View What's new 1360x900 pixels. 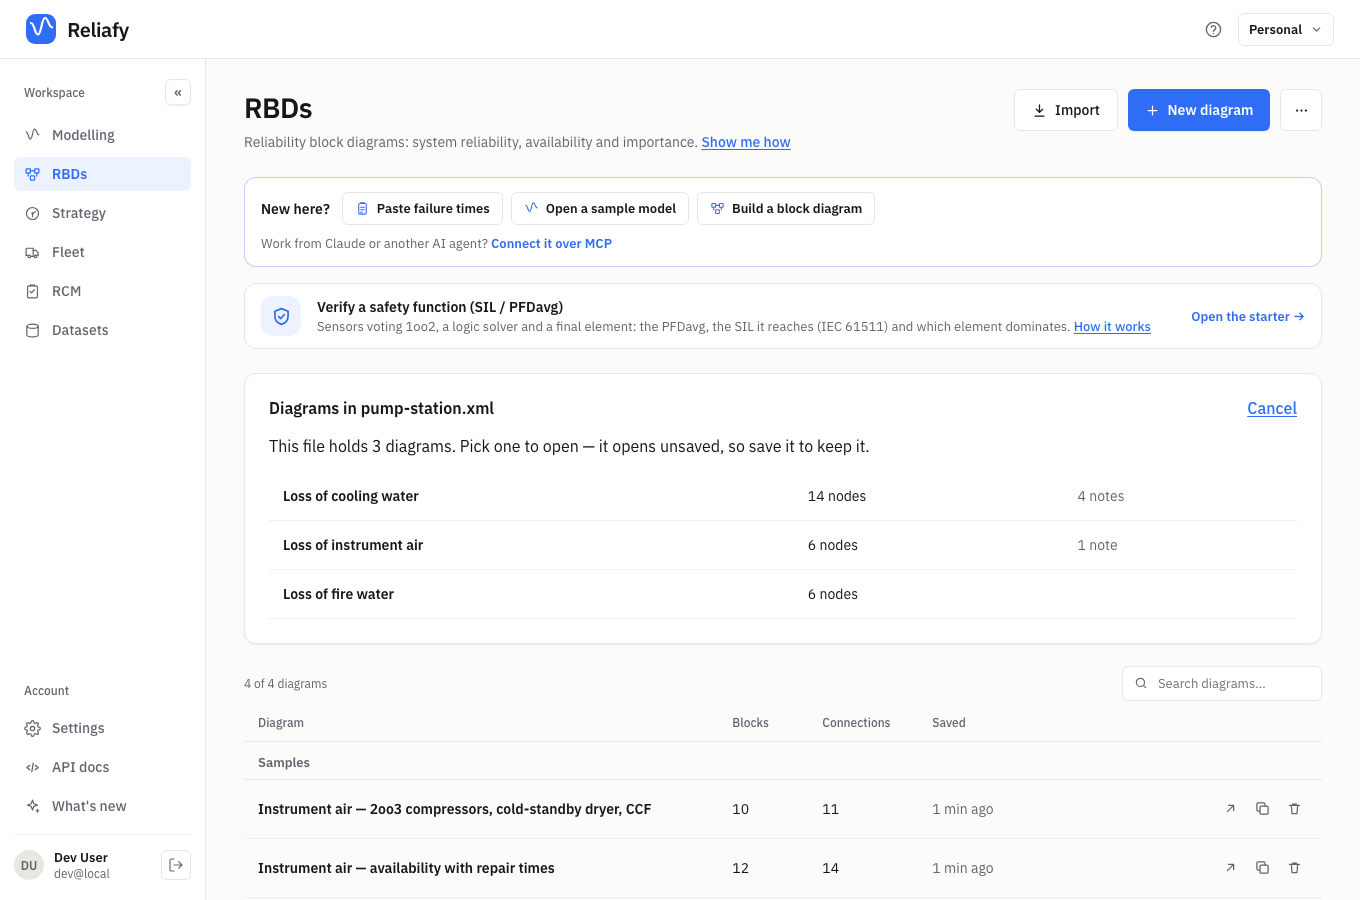[x=102, y=806]
